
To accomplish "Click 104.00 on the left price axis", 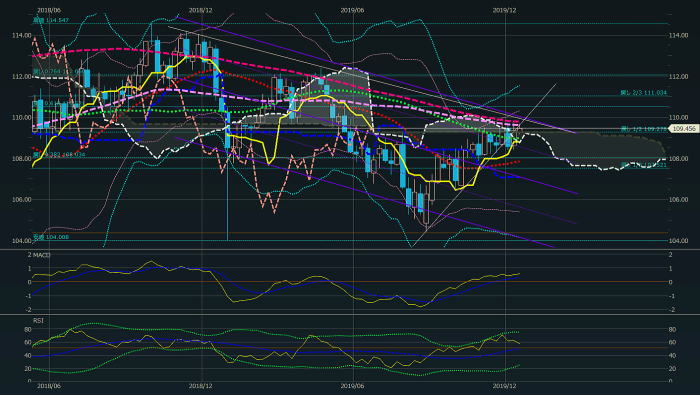I will [x=21, y=241].
